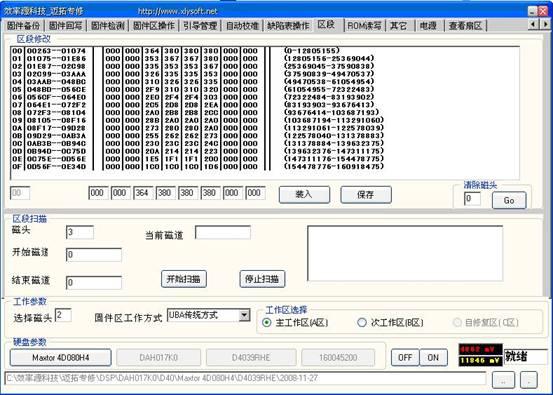Screen dimensions: 553x395
Task: Turn power ON button
Action: (x=433, y=358)
